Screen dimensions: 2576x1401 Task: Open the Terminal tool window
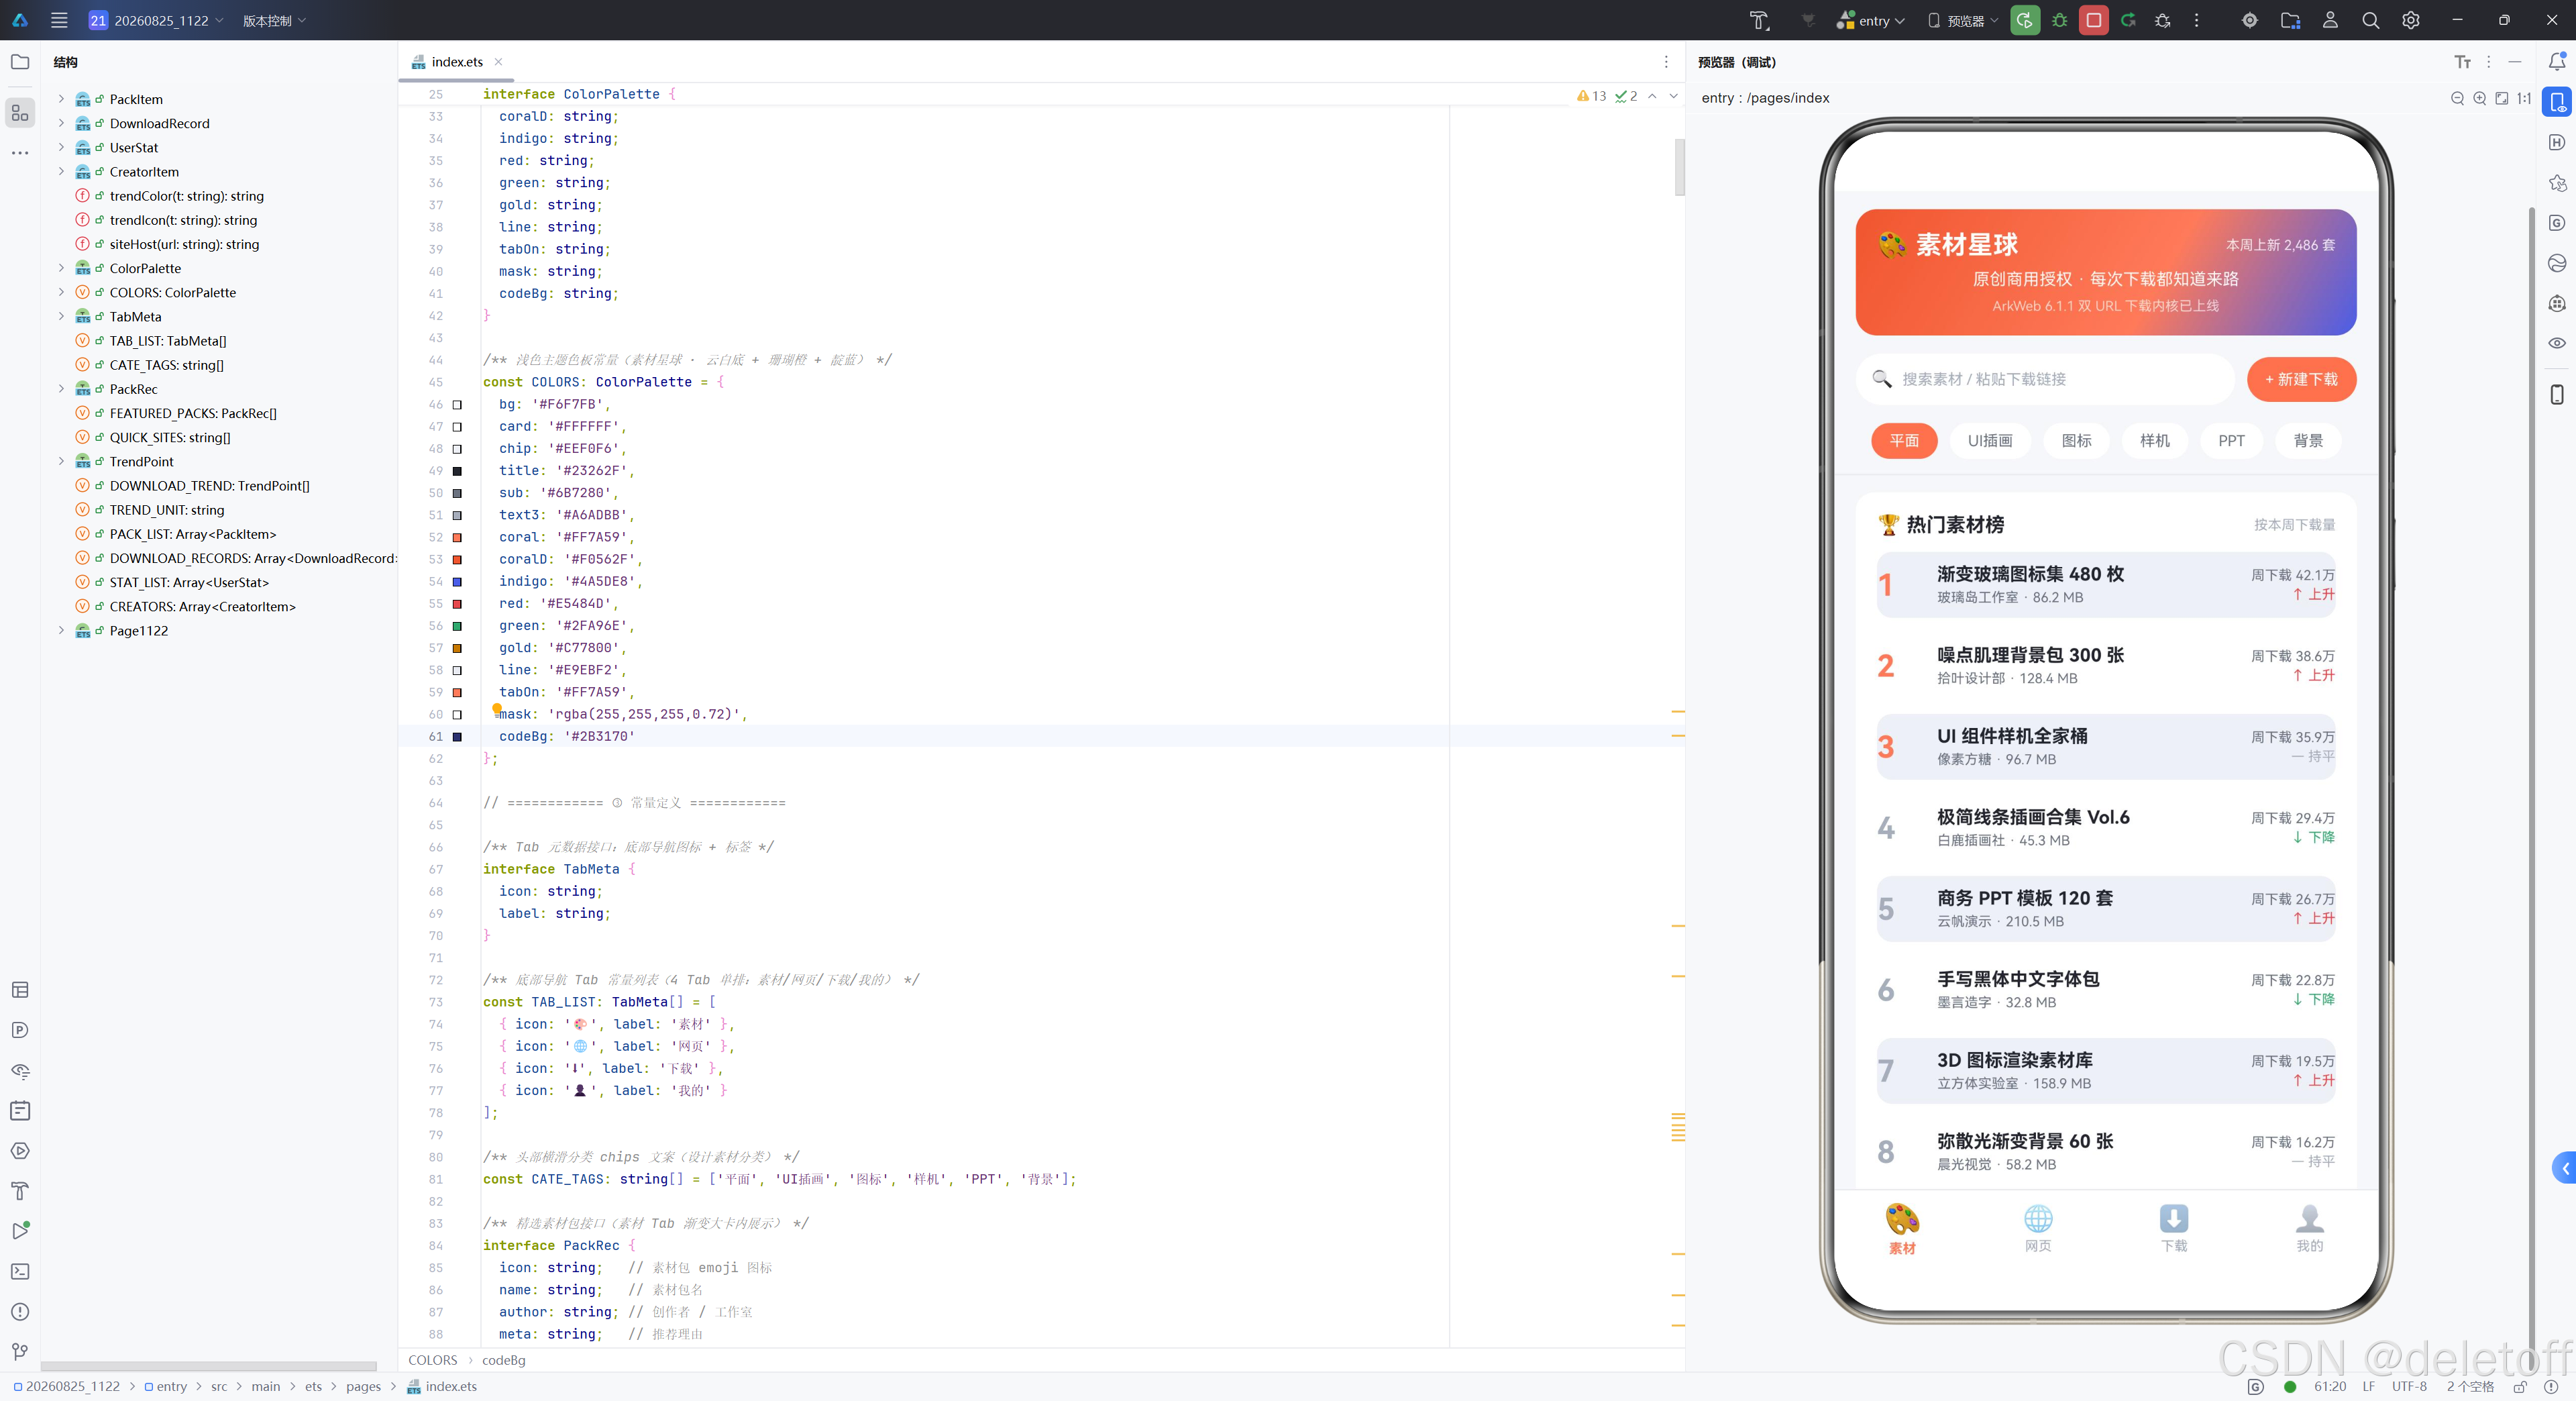(x=20, y=1272)
